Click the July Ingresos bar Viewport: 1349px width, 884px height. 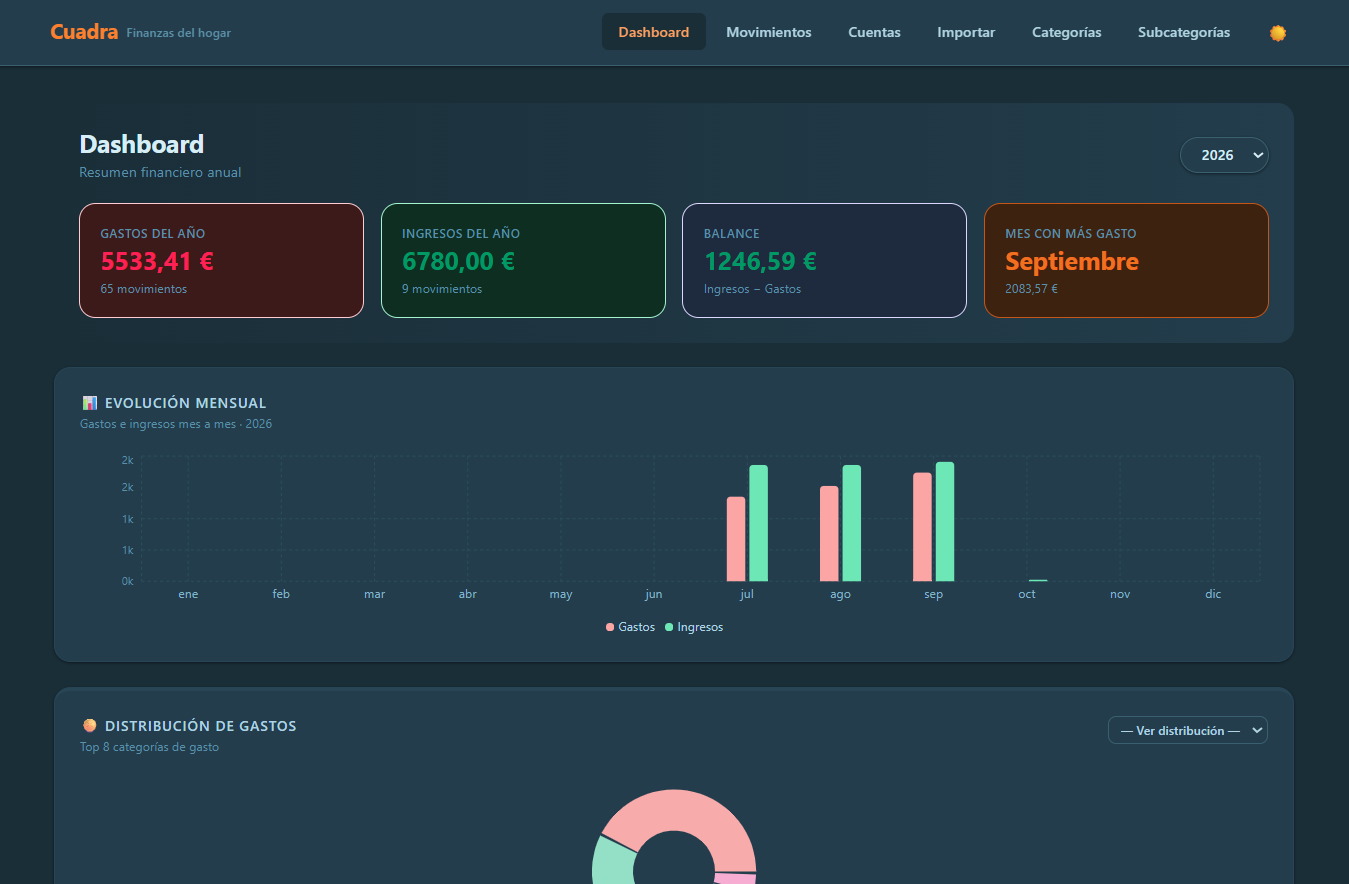point(758,523)
